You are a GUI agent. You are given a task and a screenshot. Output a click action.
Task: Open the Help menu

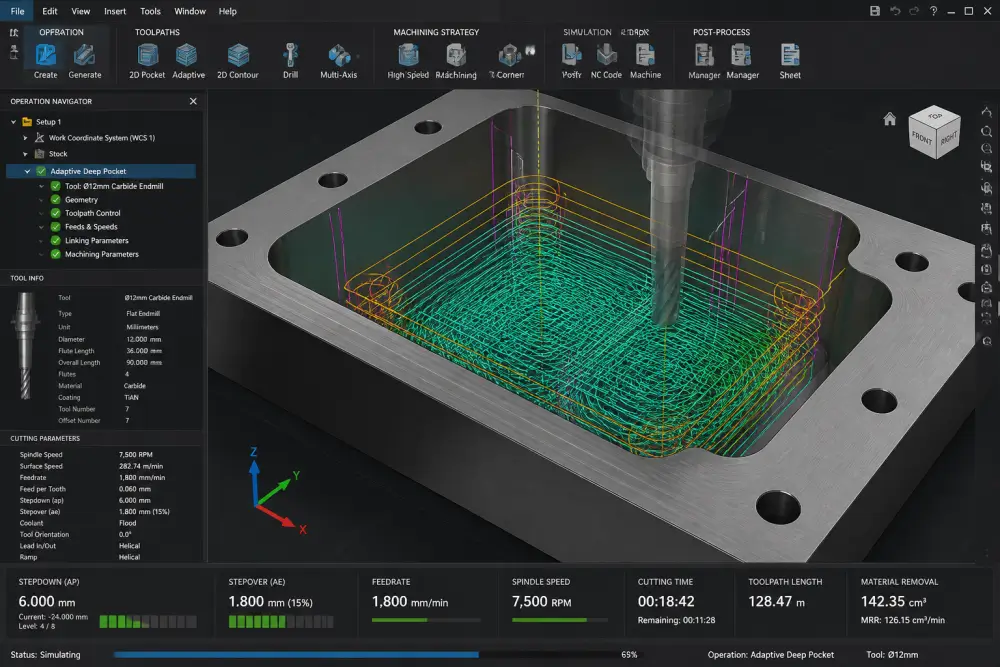click(x=228, y=11)
